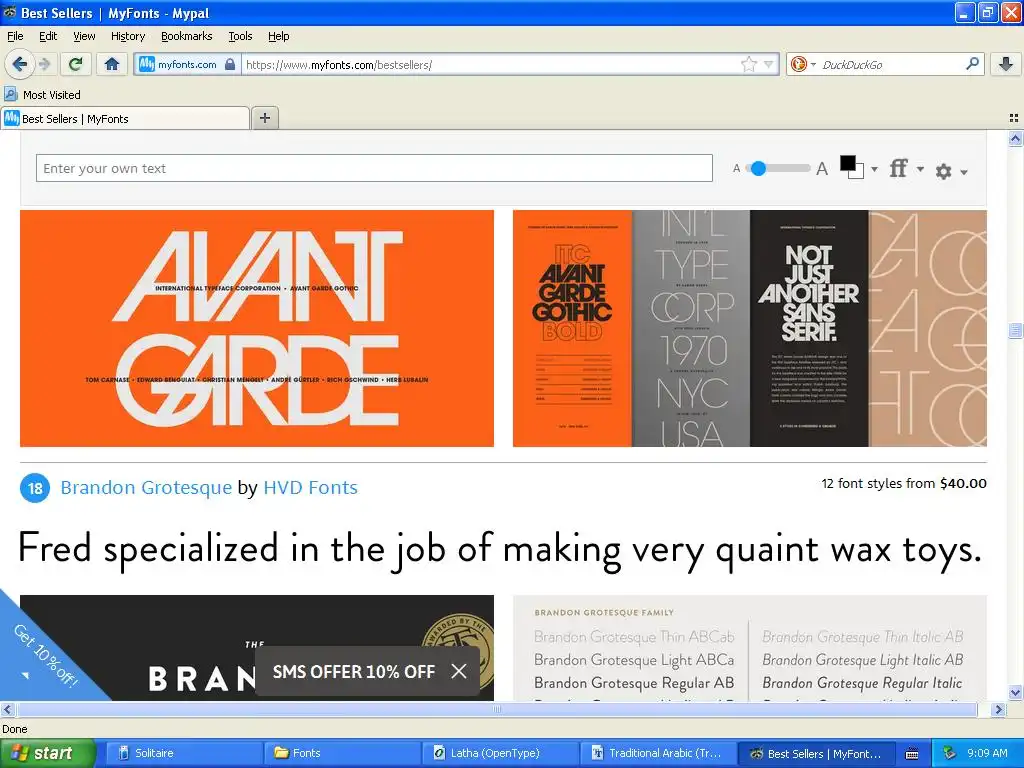Switch to the Fonts folder taskbar item
The width and height of the screenshot is (1024, 768).
pos(341,753)
